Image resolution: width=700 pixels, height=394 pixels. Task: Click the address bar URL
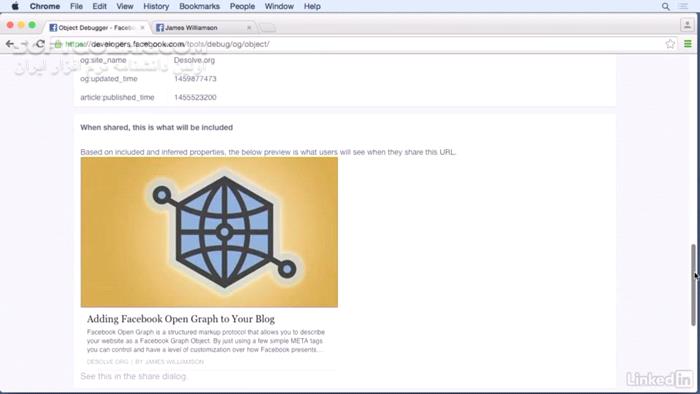click(x=167, y=44)
